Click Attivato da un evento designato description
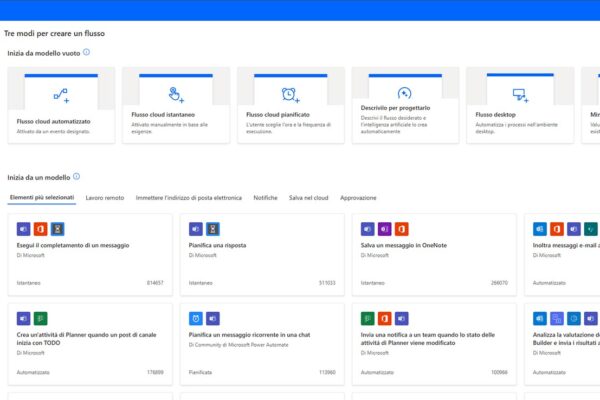600x400 pixels. coord(53,131)
